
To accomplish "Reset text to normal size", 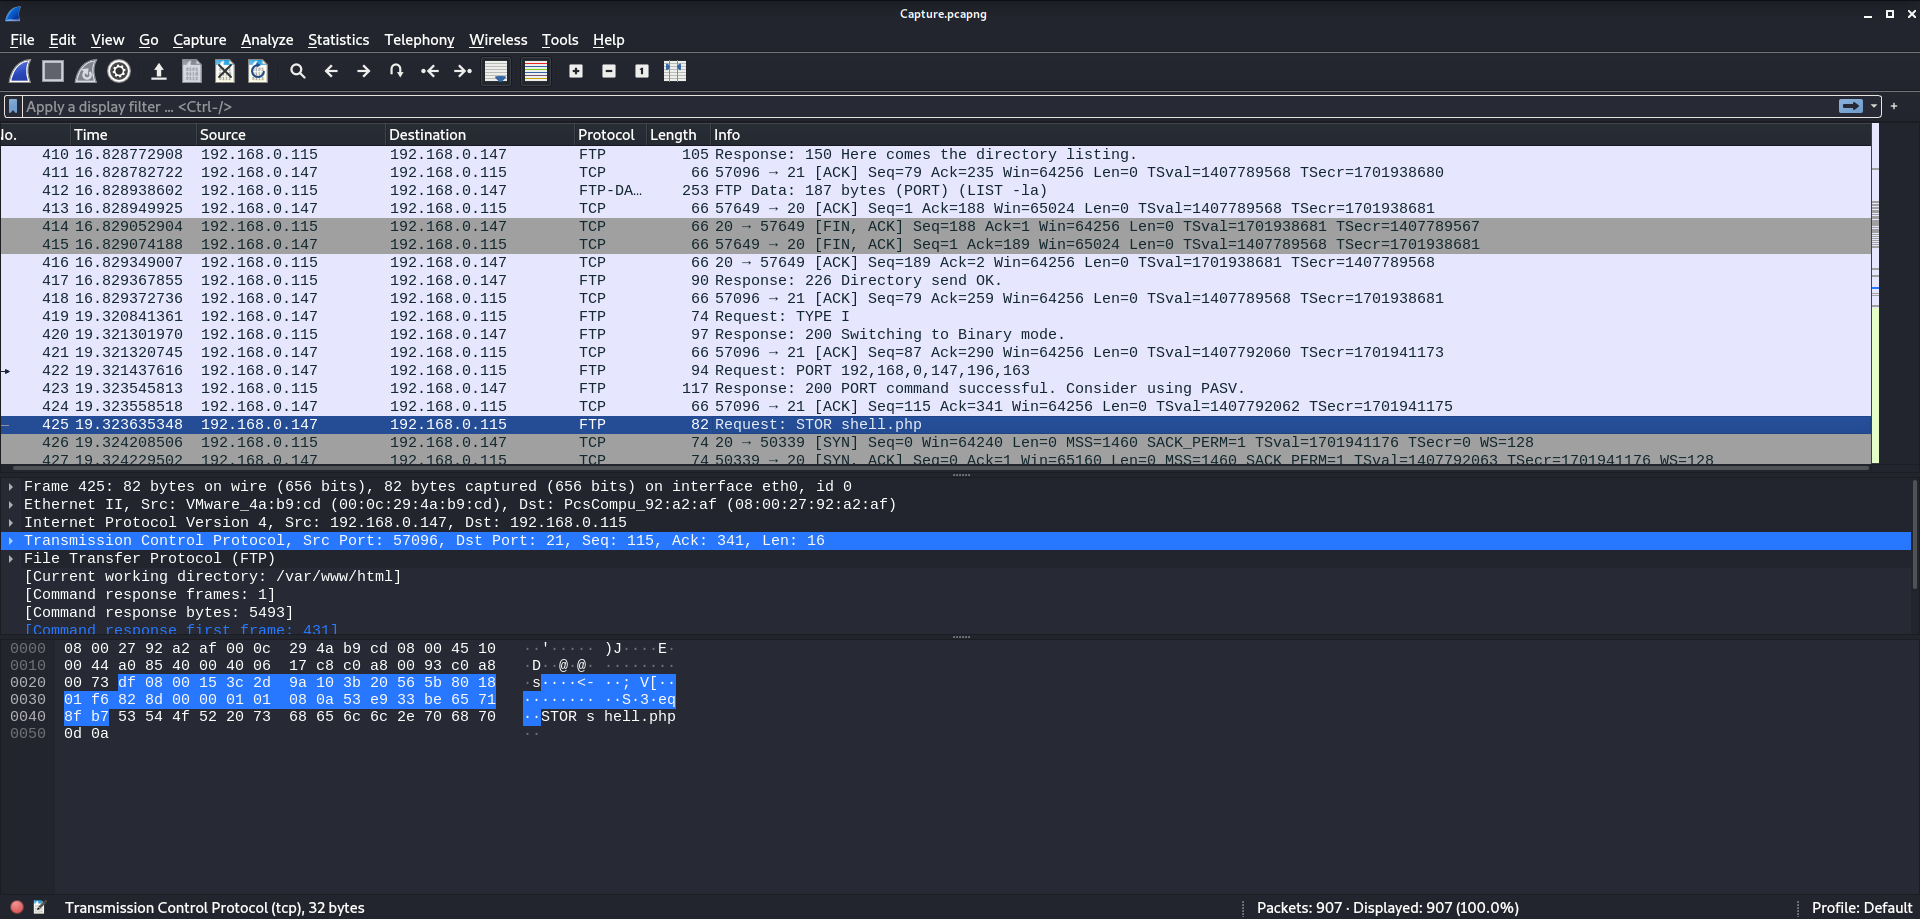I will [642, 71].
